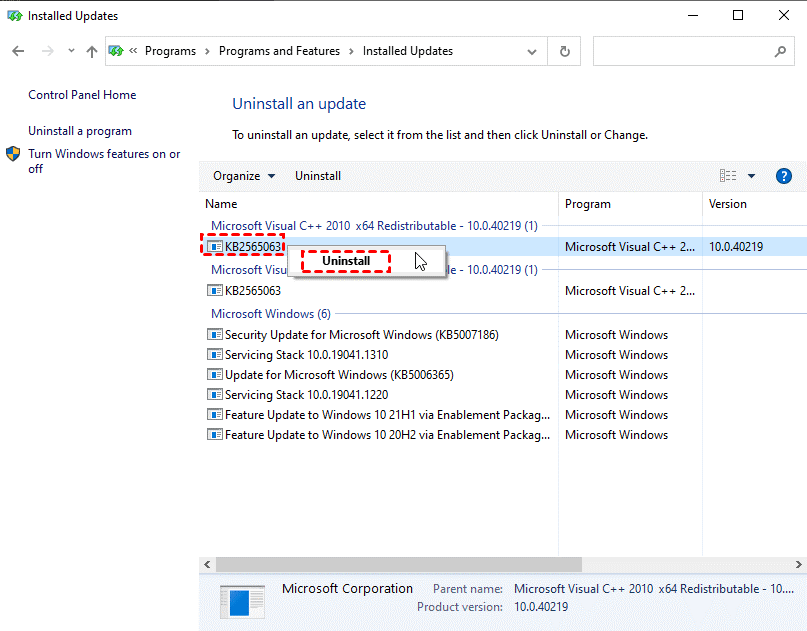
Task: Open Control Panel Home
Action: pyautogui.click(x=82, y=95)
